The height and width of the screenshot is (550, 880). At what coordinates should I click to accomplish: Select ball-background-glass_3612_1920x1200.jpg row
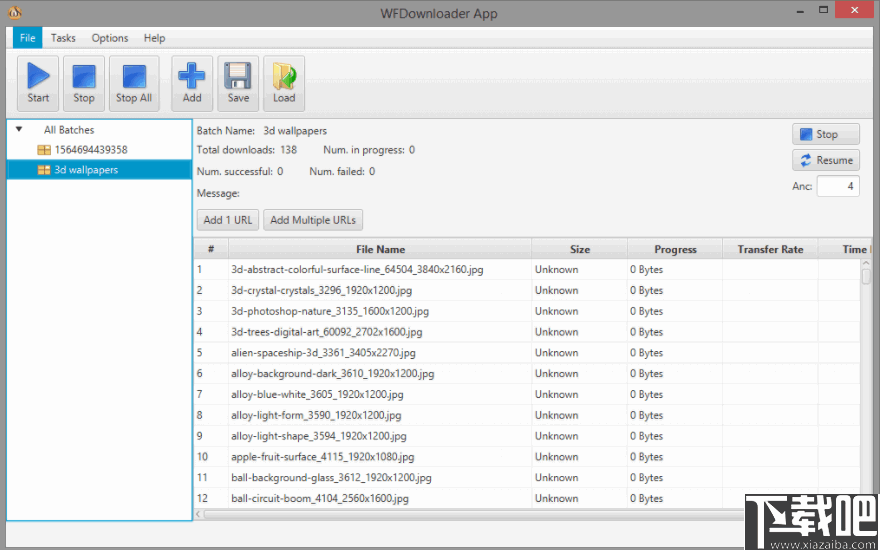coord(527,478)
